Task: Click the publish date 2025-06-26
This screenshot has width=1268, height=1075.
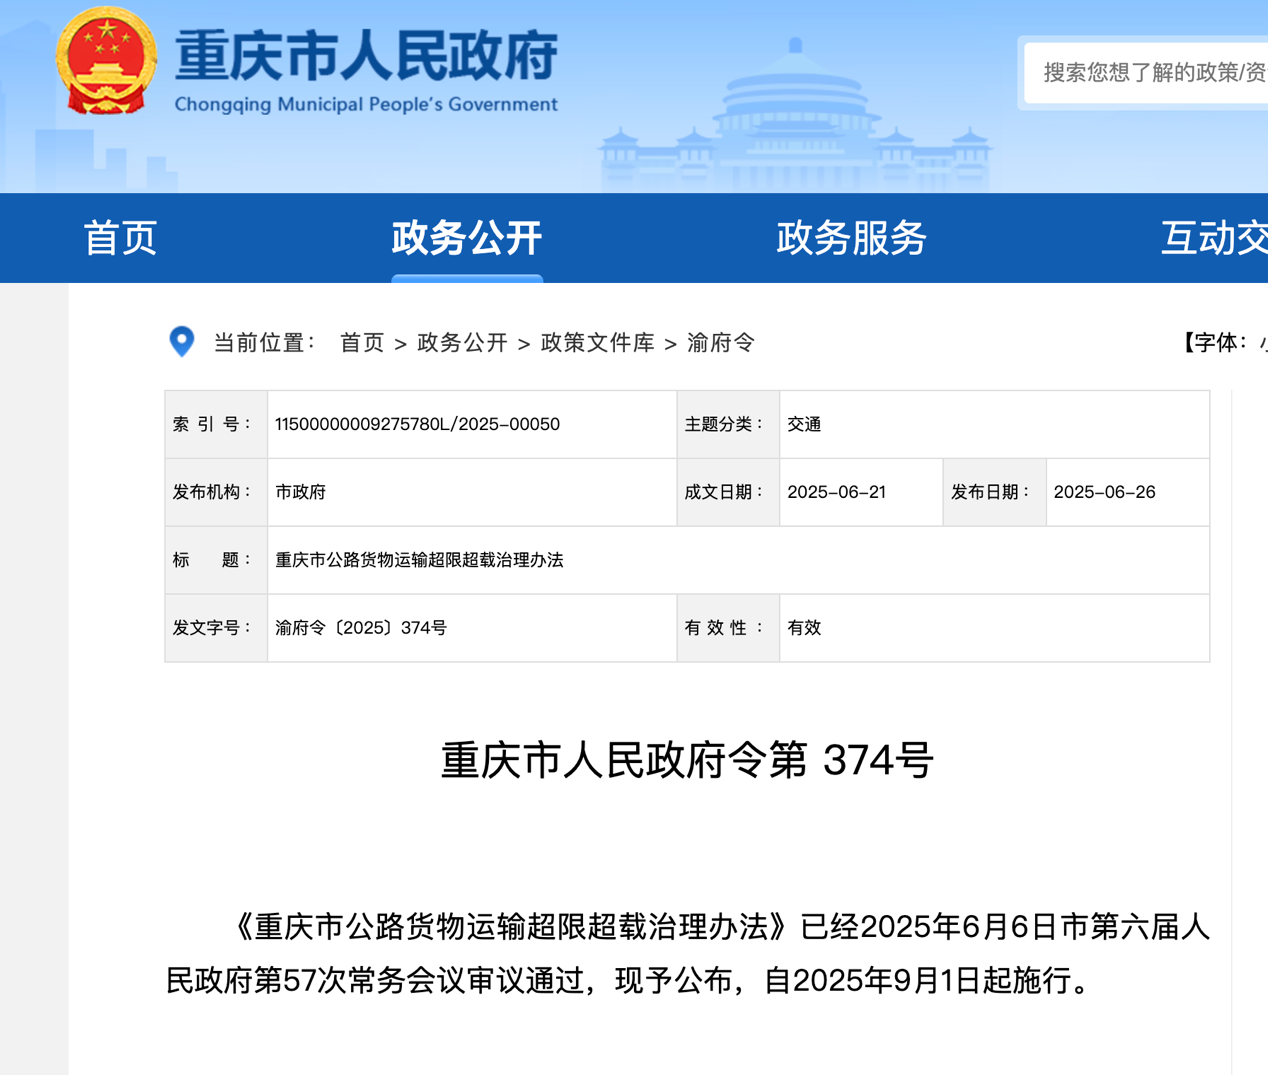Action: pos(1104,492)
